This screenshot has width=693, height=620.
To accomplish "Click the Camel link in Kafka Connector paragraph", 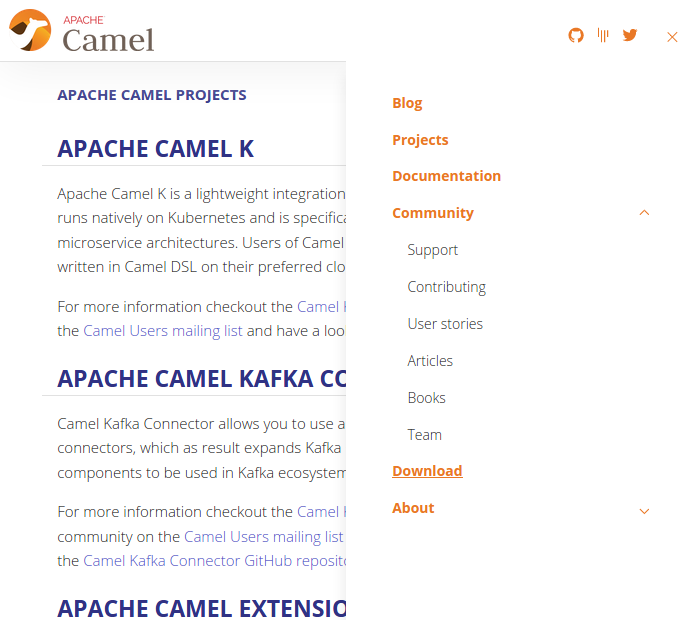I will (x=321, y=512).
